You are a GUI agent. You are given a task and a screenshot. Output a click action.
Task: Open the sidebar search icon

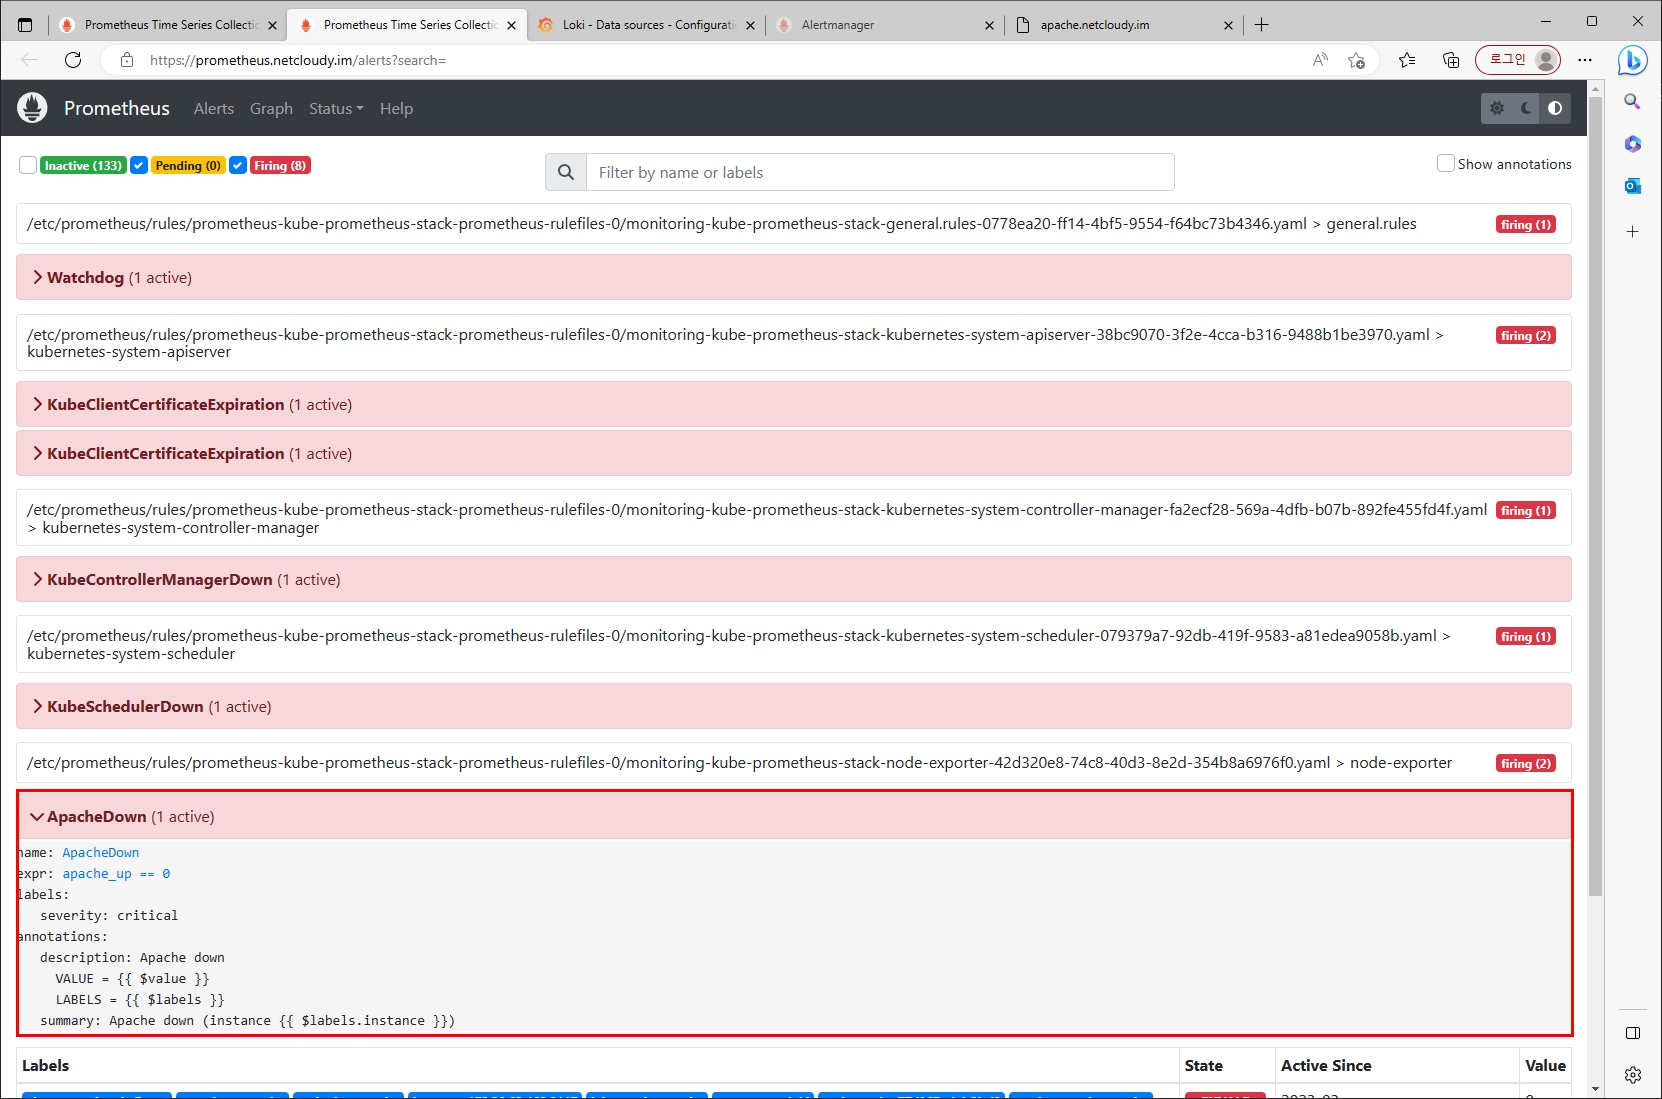click(x=1633, y=102)
